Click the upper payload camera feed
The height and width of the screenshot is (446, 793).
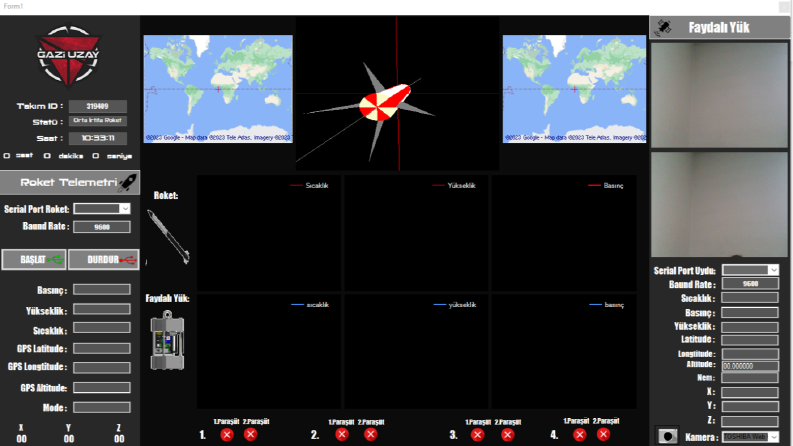720,95
